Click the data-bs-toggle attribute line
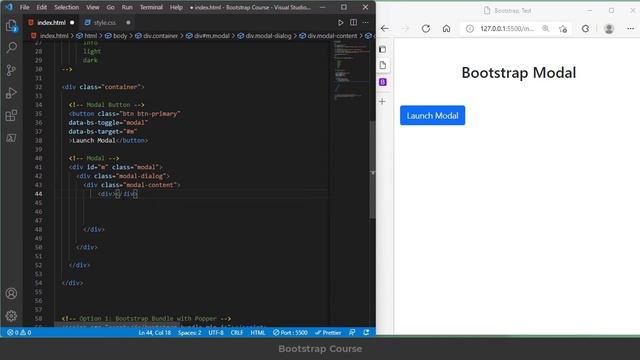This screenshot has height=360, width=640. [108, 122]
